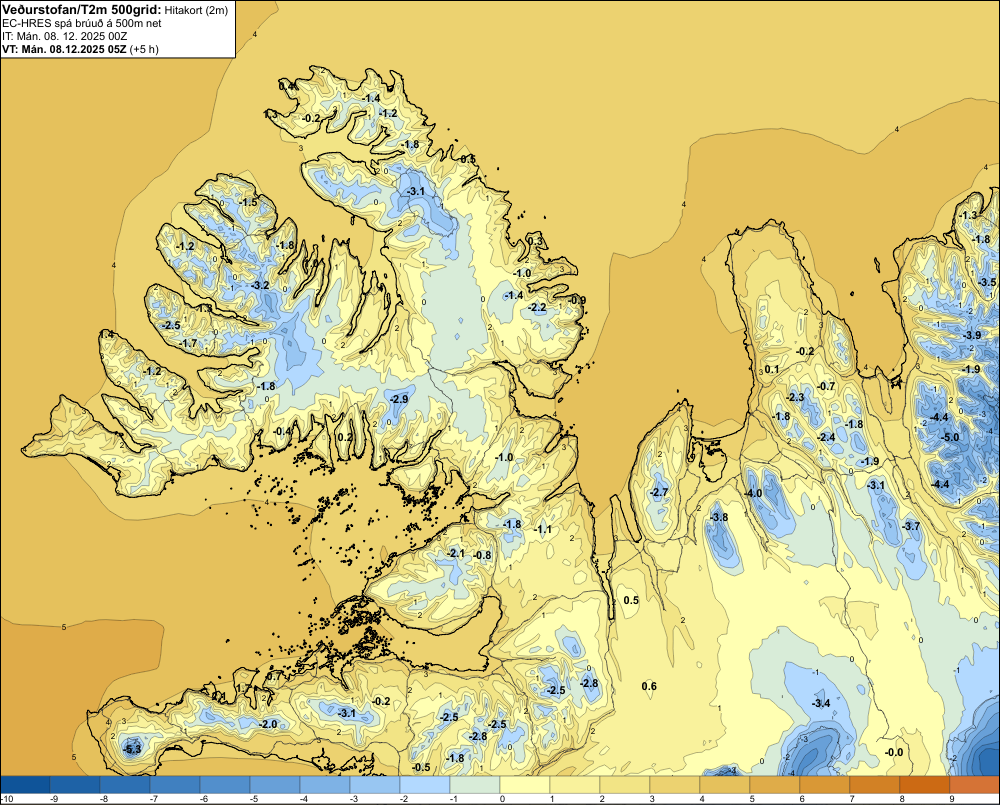Click the '0.2' temperature value on the map

(x=345, y=437)
